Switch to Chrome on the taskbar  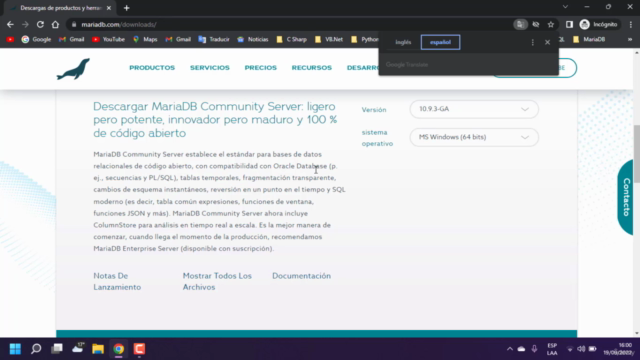(119, 349)
